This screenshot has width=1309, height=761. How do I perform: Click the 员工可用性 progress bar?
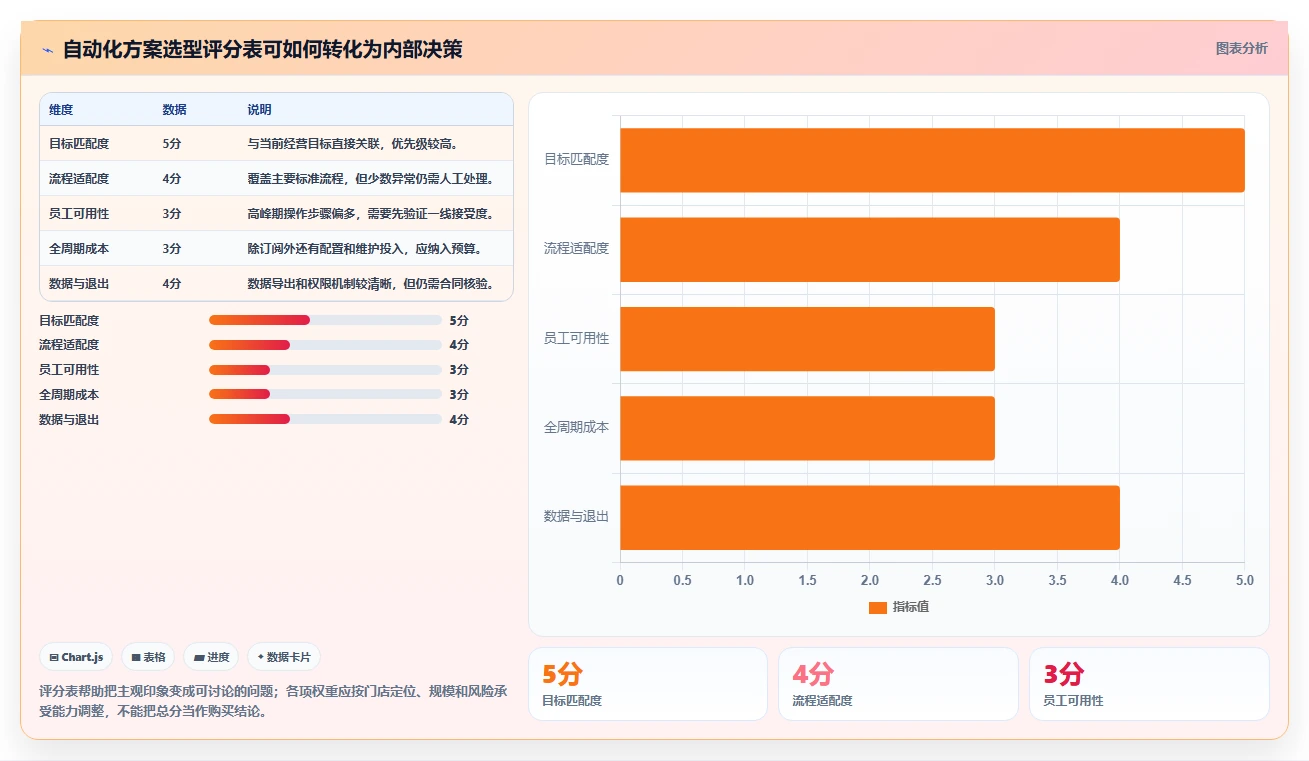pos(325,370)
